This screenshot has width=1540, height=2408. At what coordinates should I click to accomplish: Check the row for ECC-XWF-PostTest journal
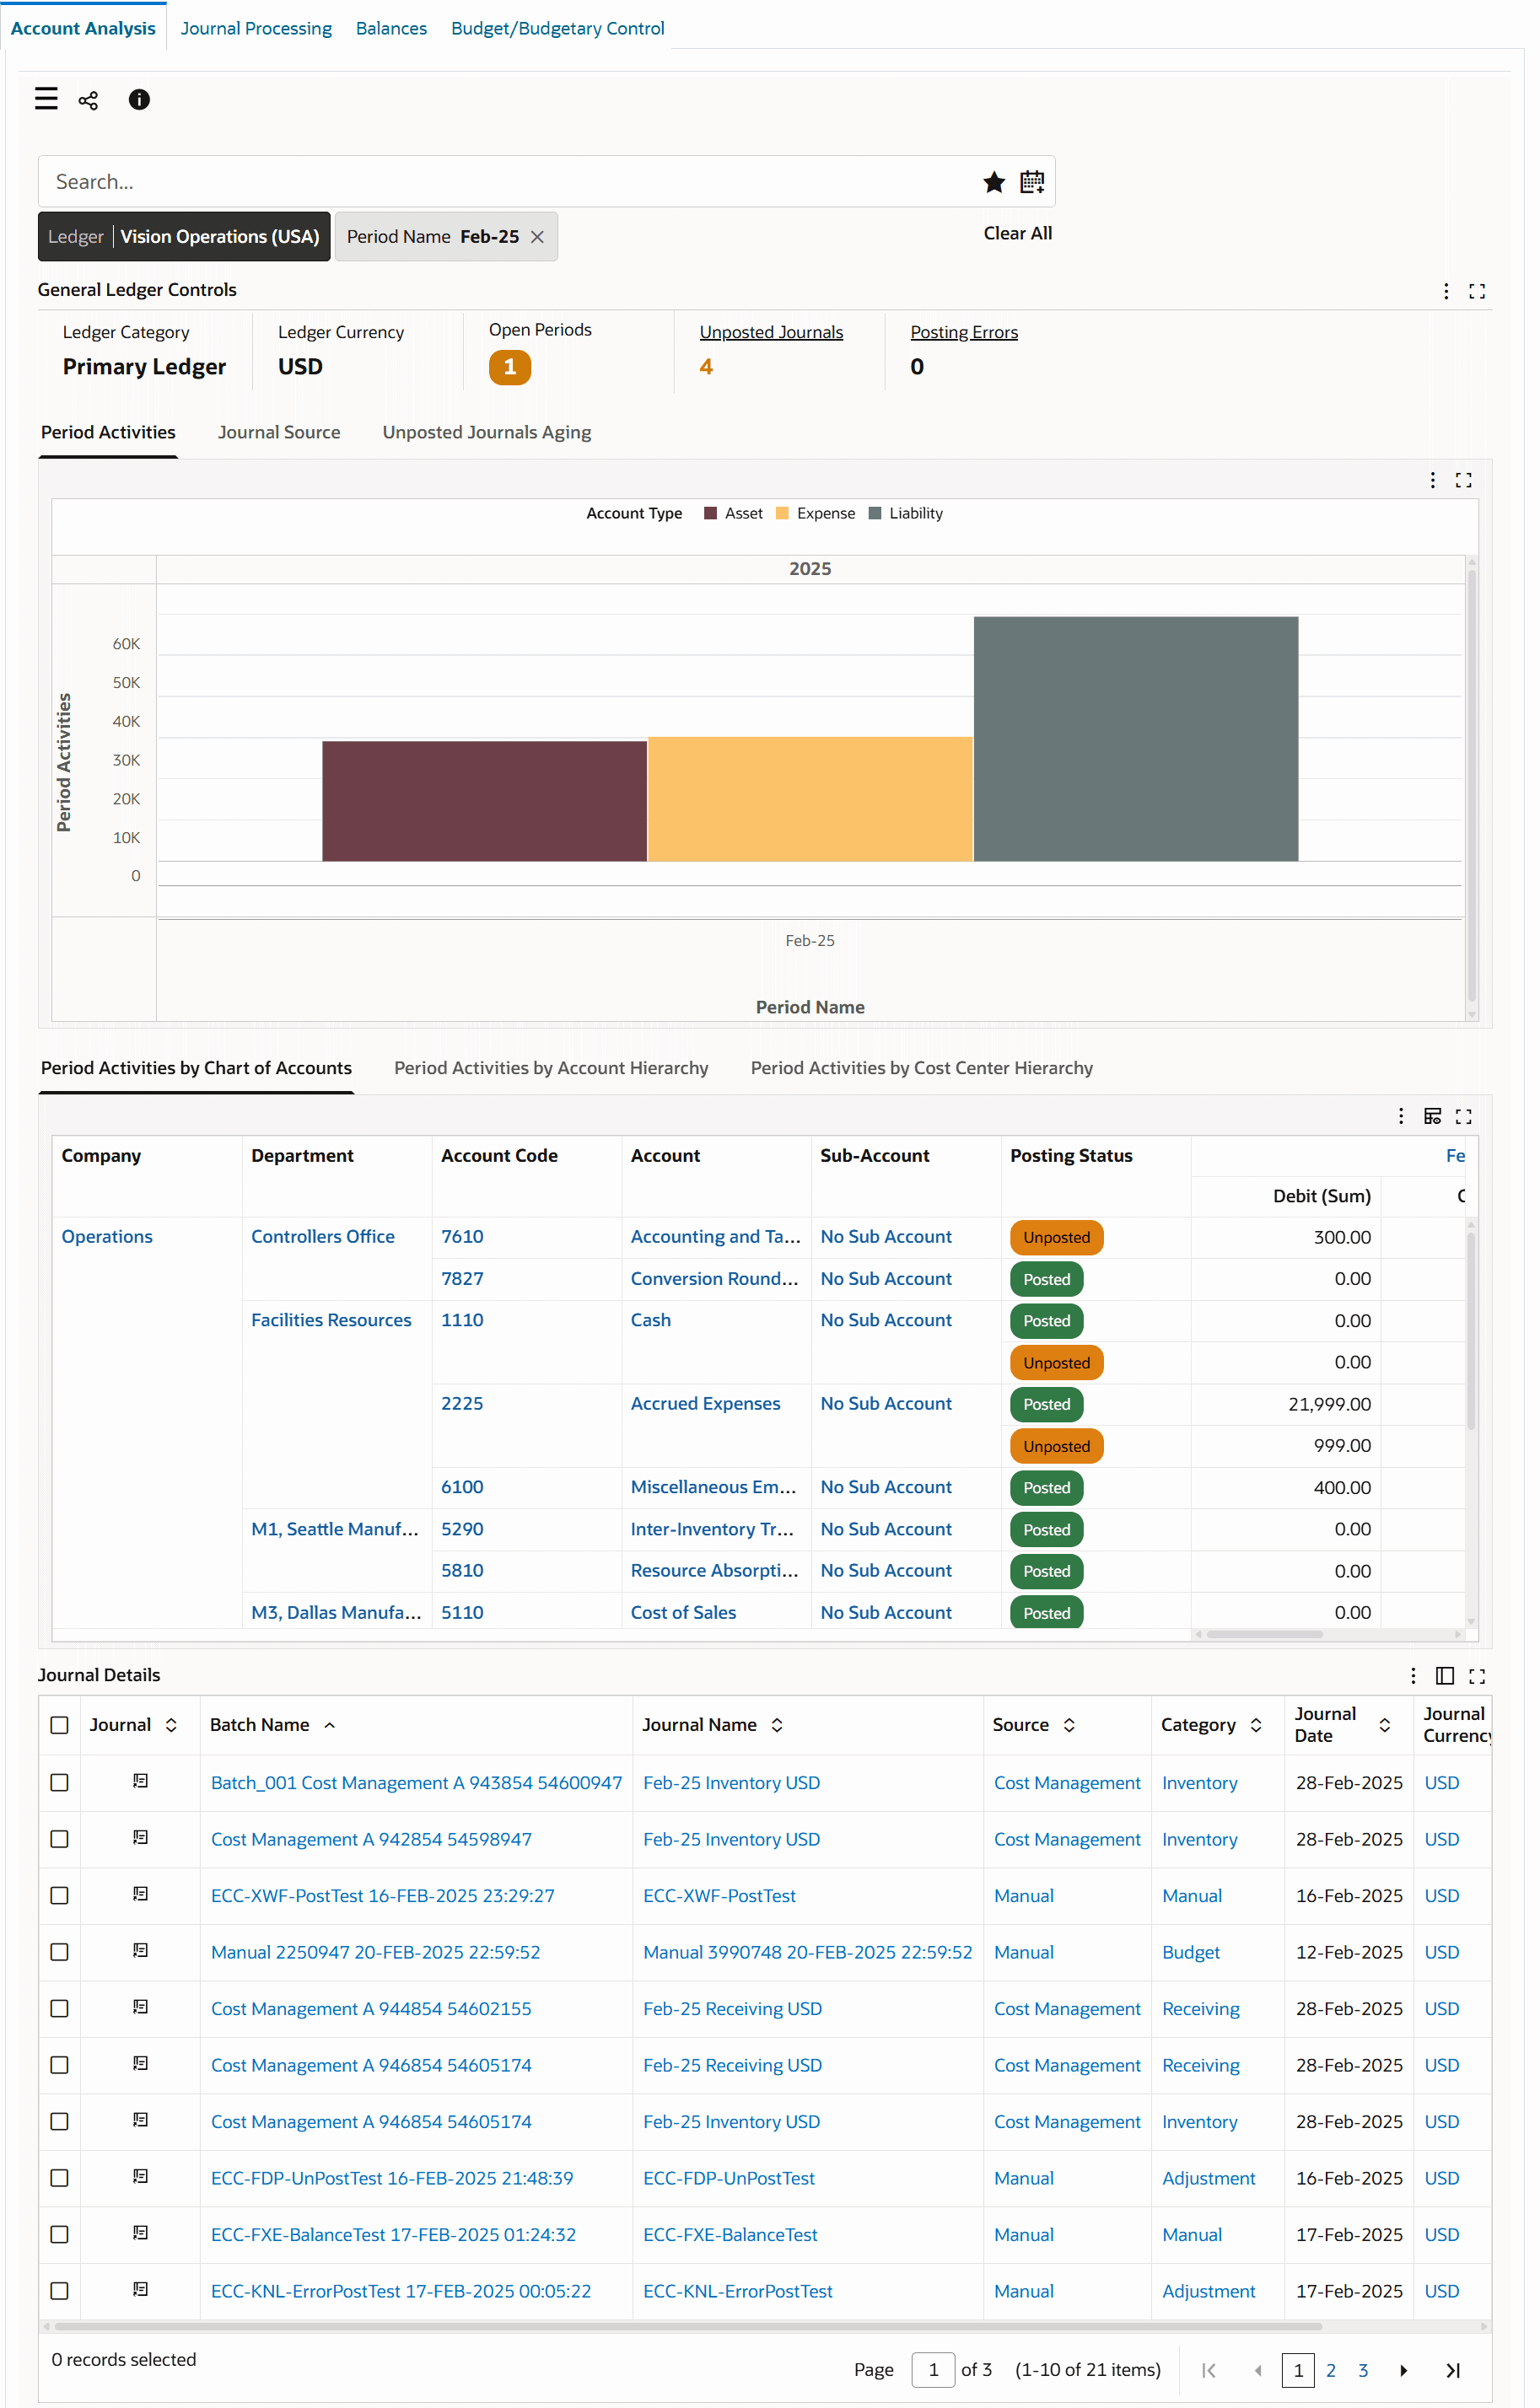[60, 1895]
